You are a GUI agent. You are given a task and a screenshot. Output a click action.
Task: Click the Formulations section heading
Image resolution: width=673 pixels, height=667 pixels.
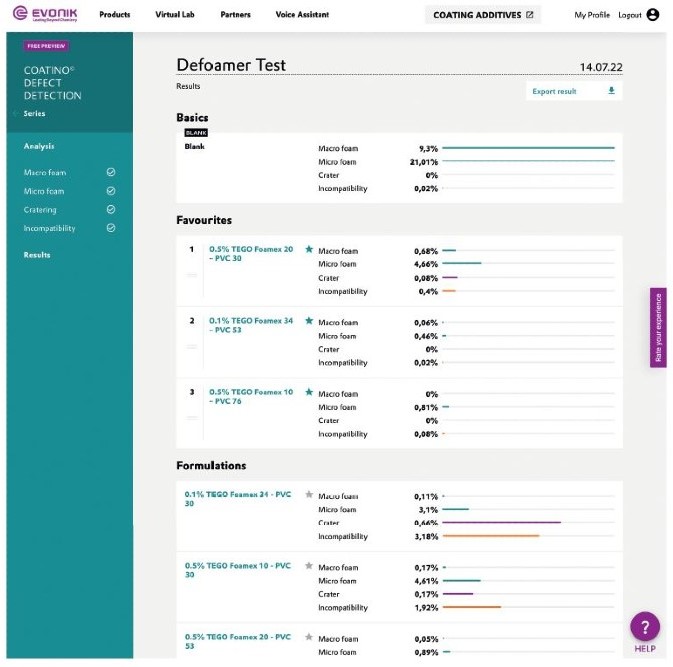tap(211, 466)
